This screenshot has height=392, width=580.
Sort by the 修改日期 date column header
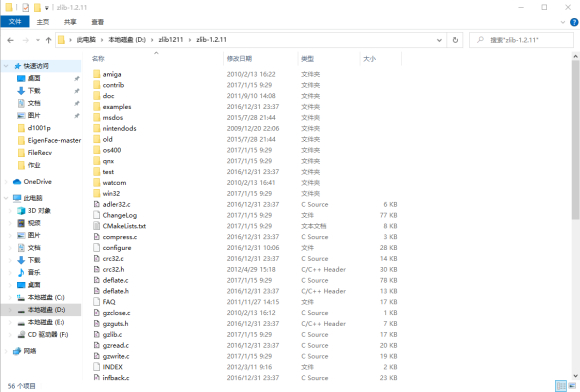pos(239,58)
